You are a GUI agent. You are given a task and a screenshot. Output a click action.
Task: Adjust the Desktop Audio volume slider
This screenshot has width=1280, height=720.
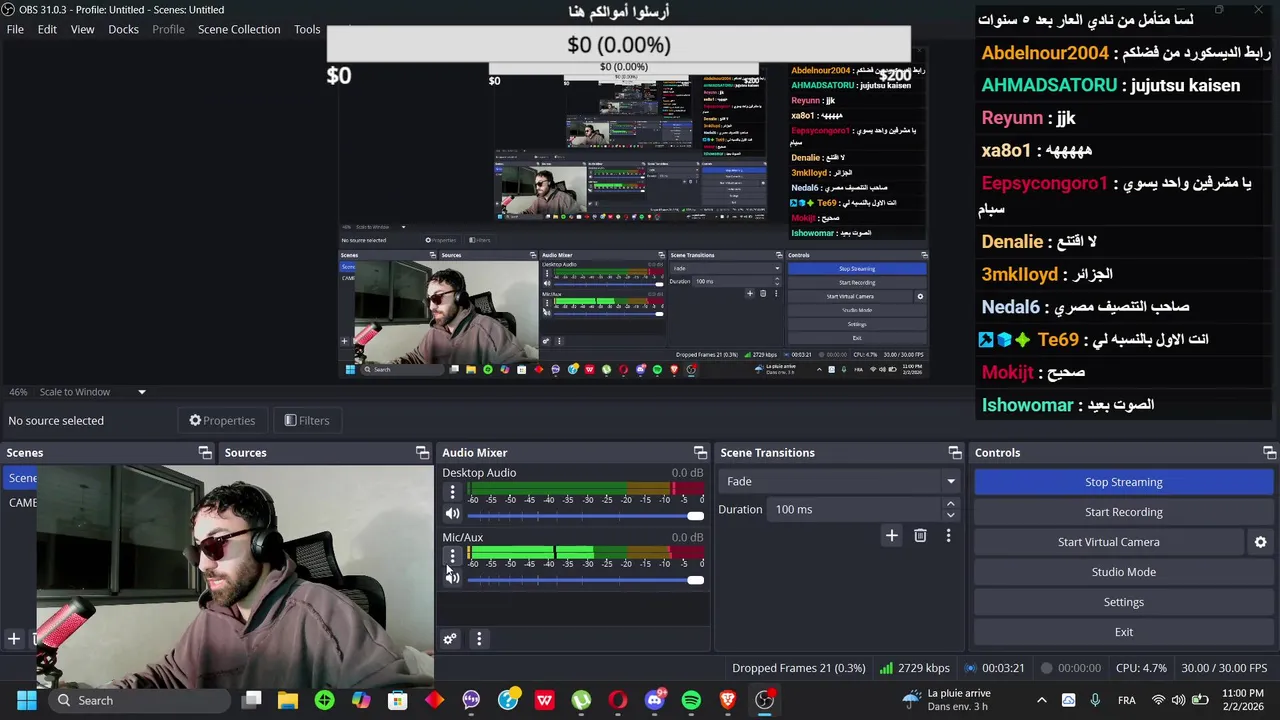coord(585,515)
